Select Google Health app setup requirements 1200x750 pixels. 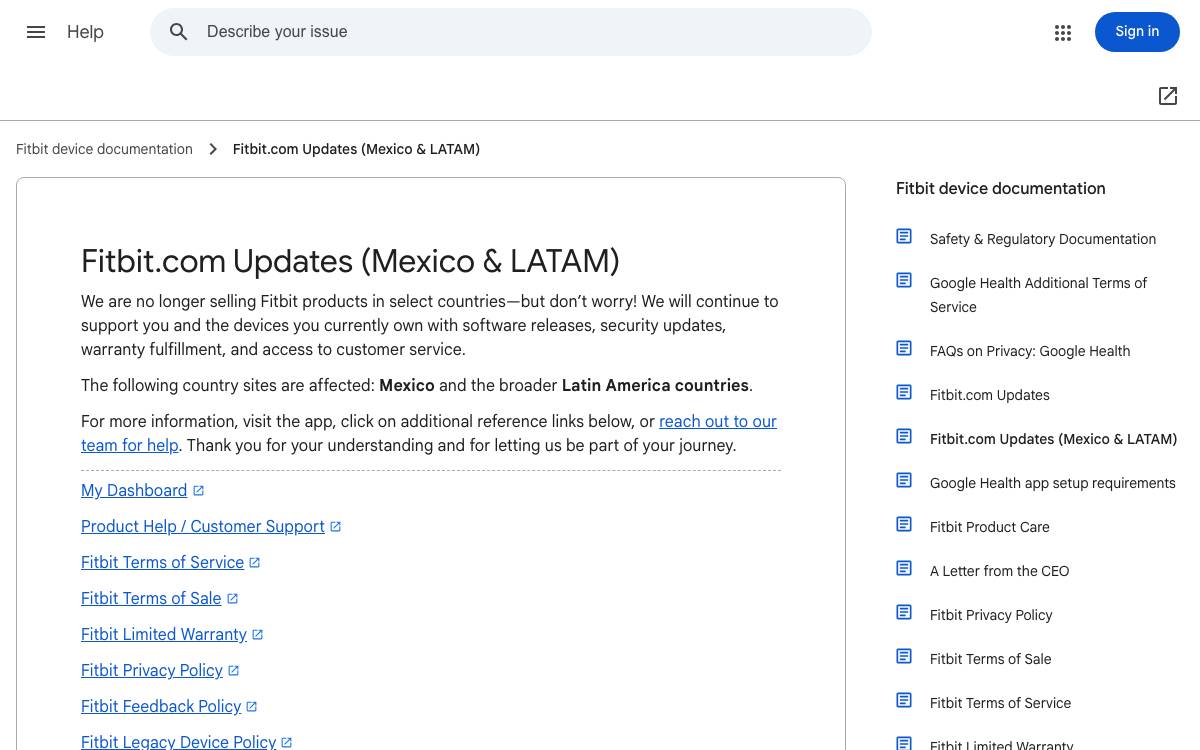[1053, 483]
